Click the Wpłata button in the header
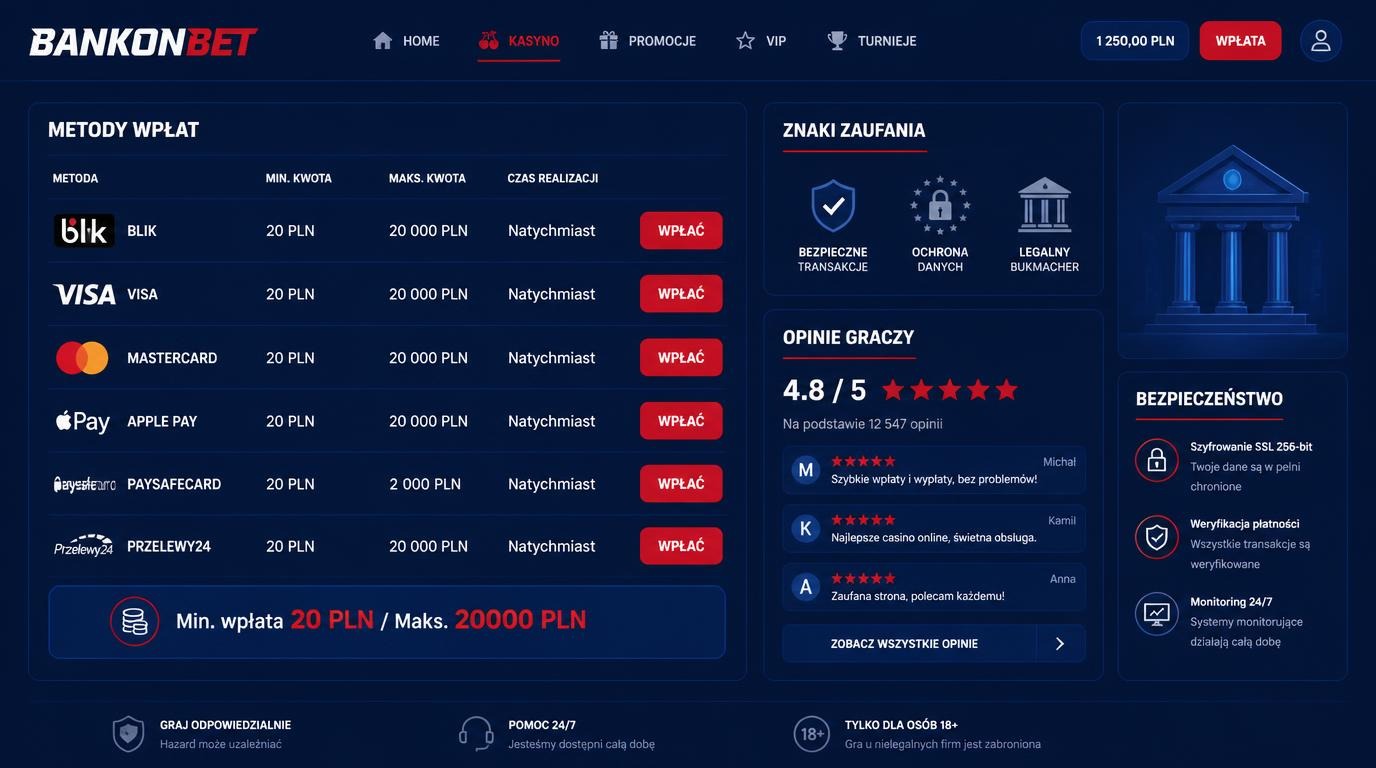1376x768 pixels. click(1240, 41)
